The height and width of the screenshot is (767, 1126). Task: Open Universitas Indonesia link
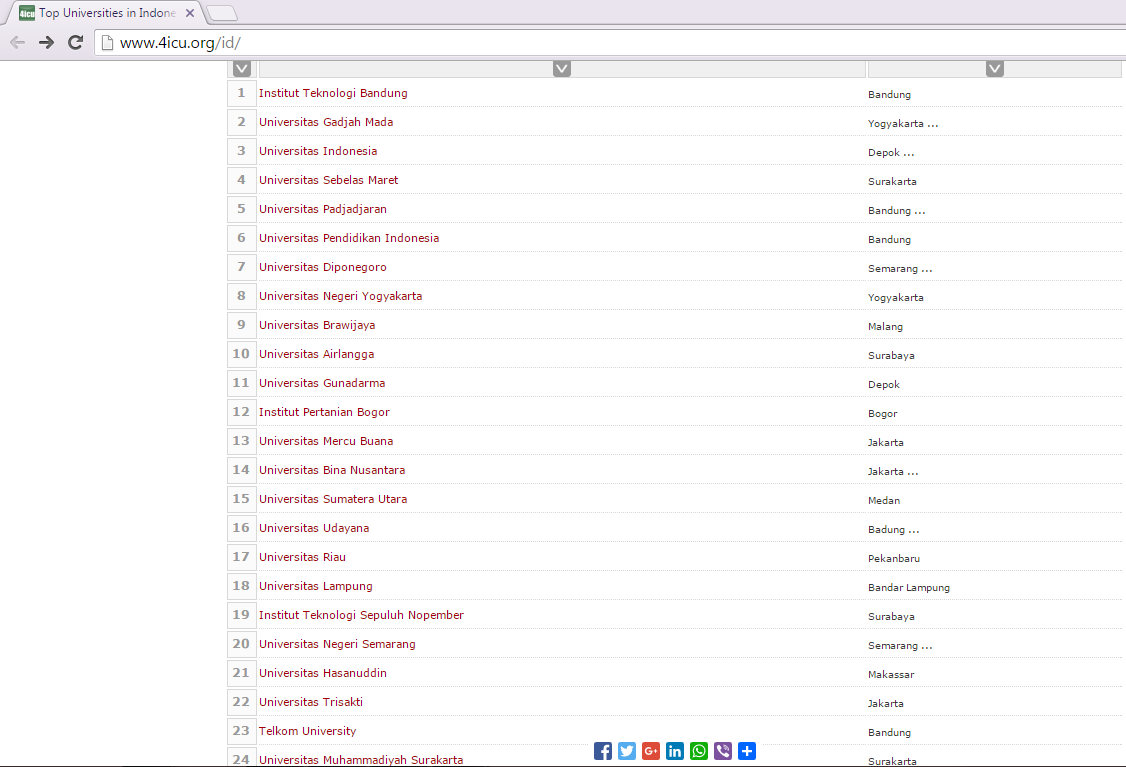tap(318, 151)
